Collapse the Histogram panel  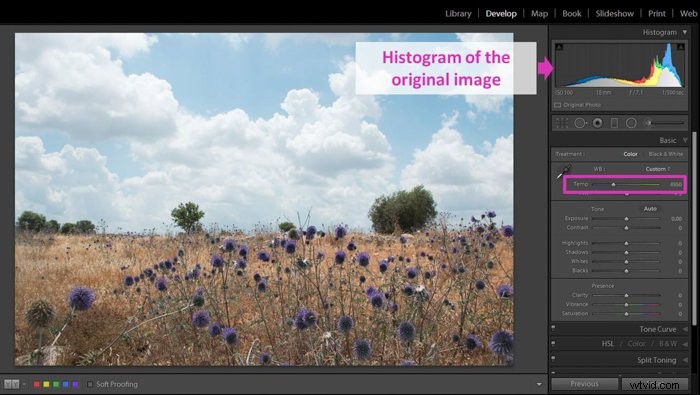click(684, 32)
